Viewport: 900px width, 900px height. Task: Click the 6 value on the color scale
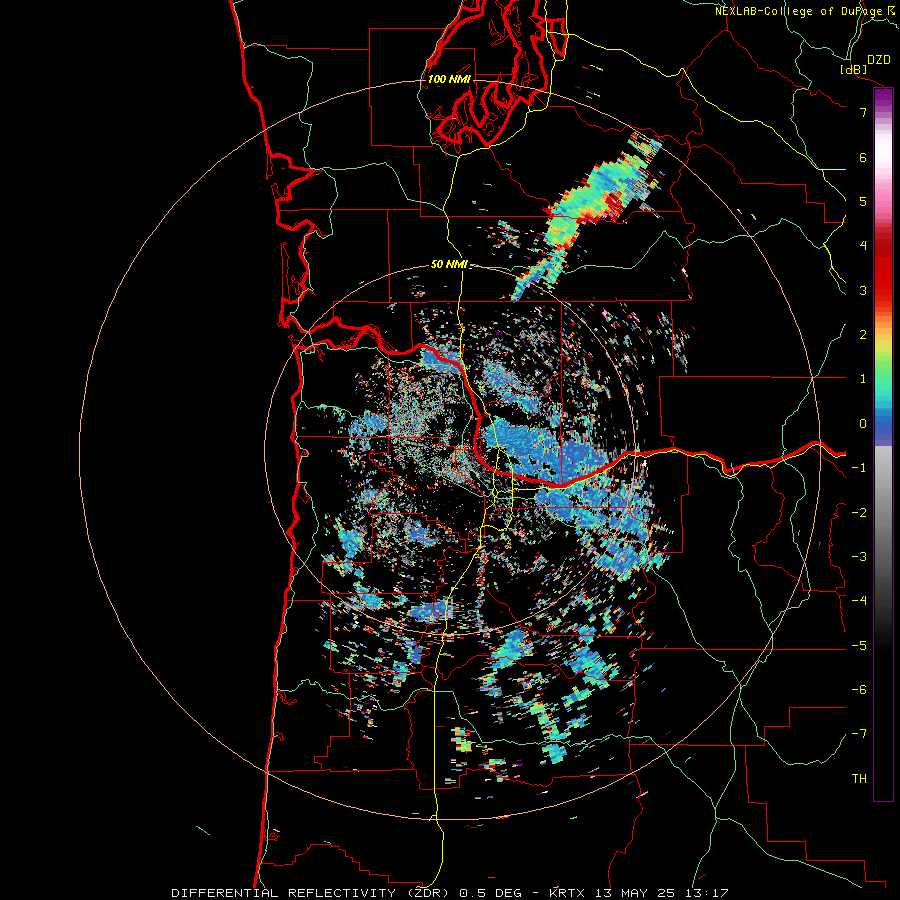coord(863,157)
